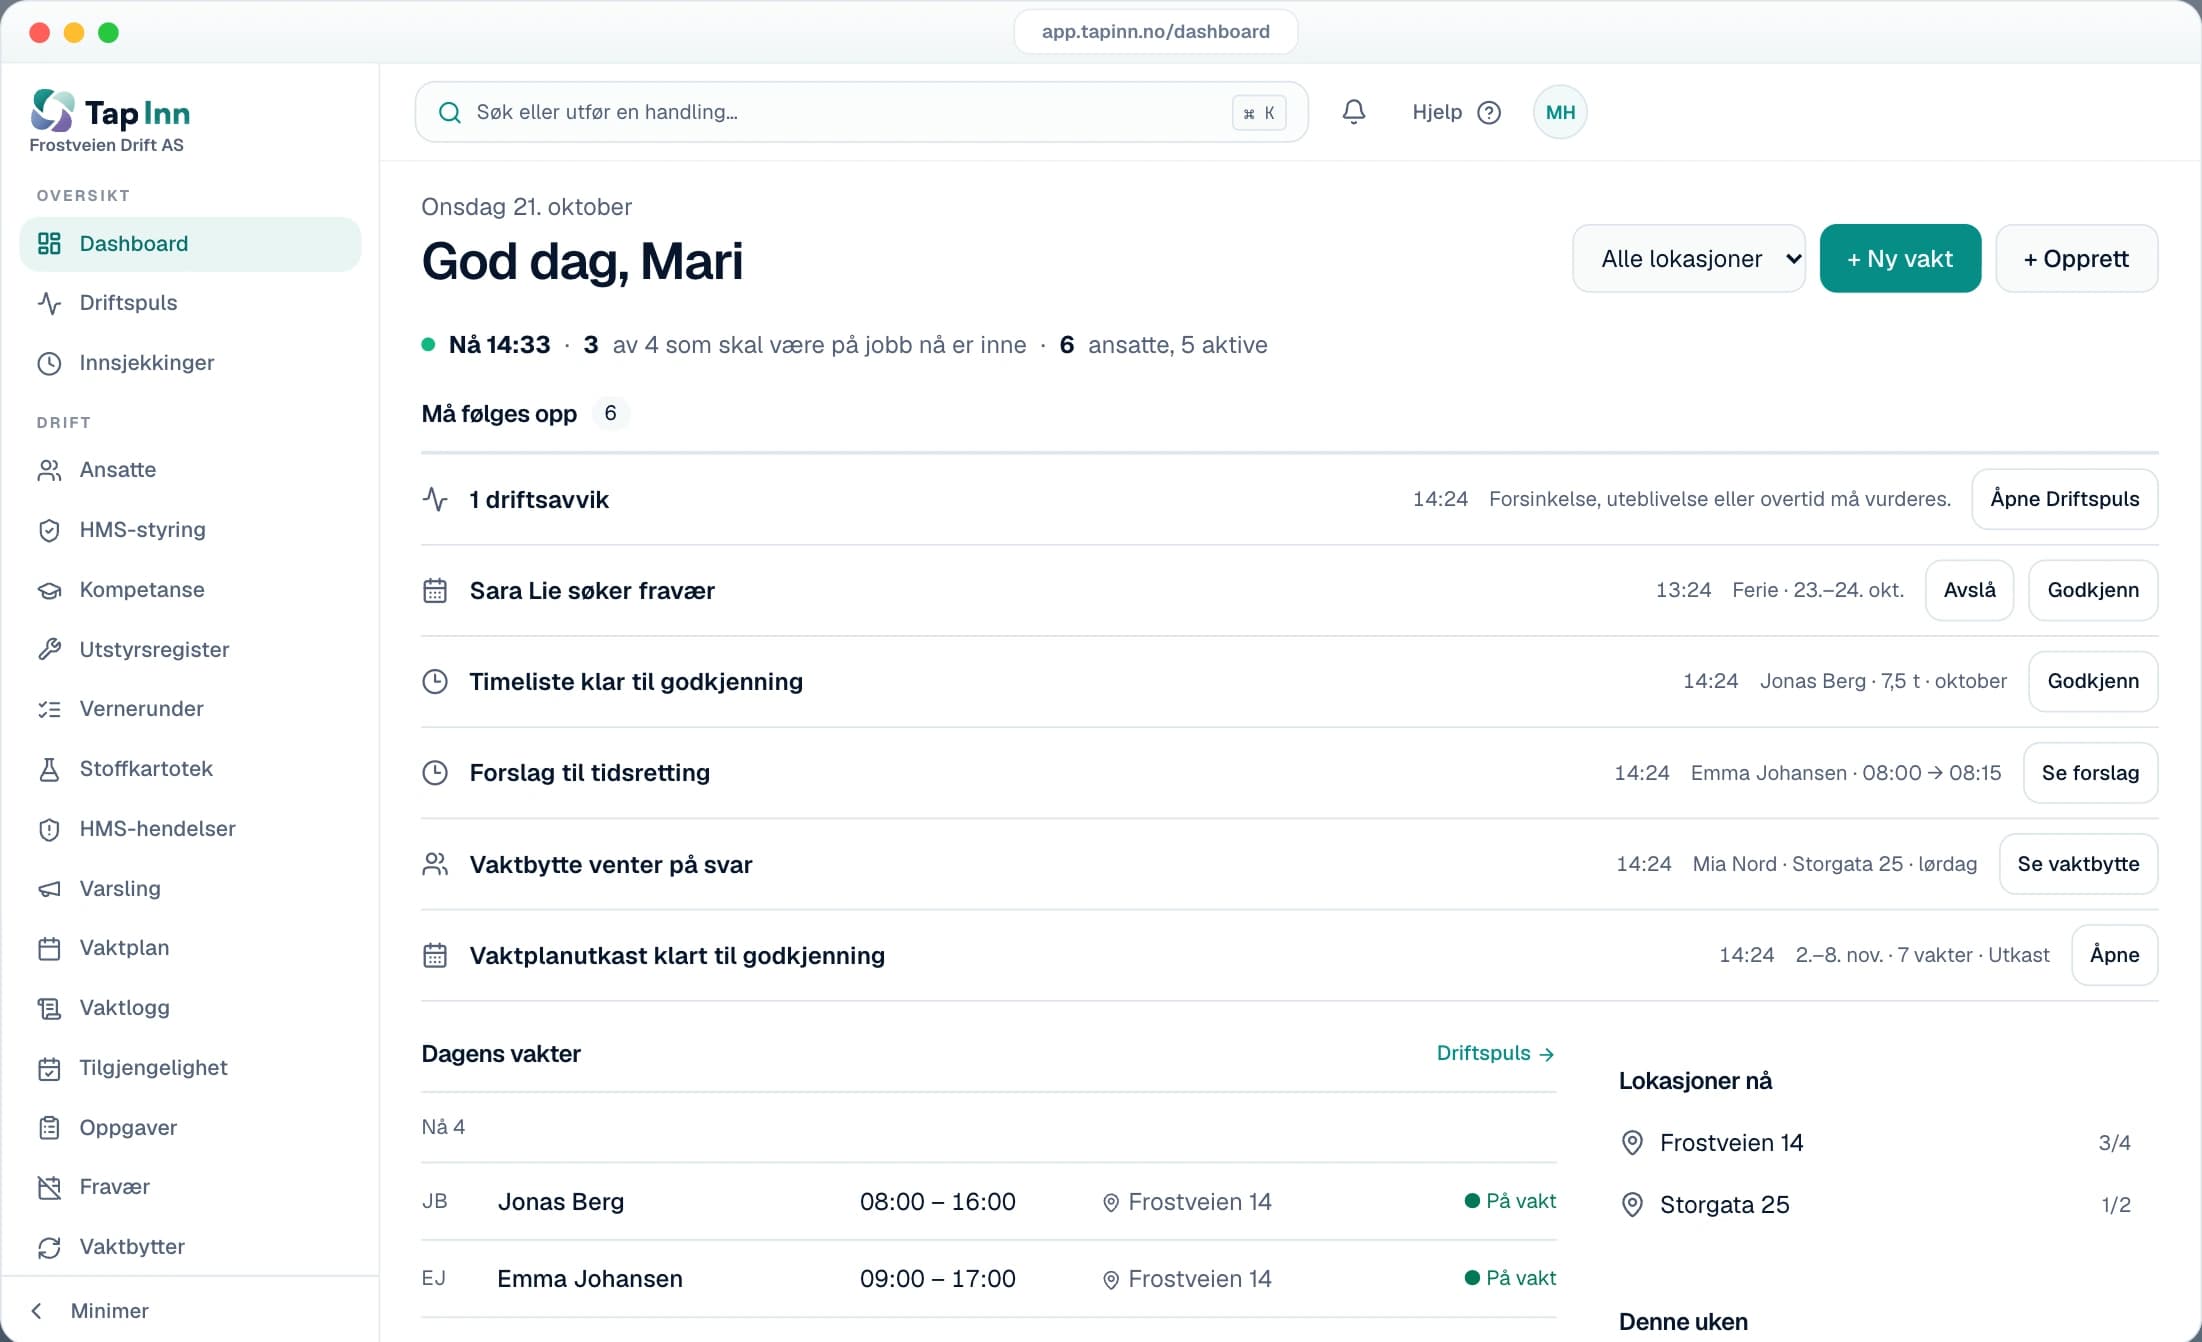Viewport: 2202px width, 1342px height.
Task: Open Vaktplan in the sidebar
Action: coord(190,948)
